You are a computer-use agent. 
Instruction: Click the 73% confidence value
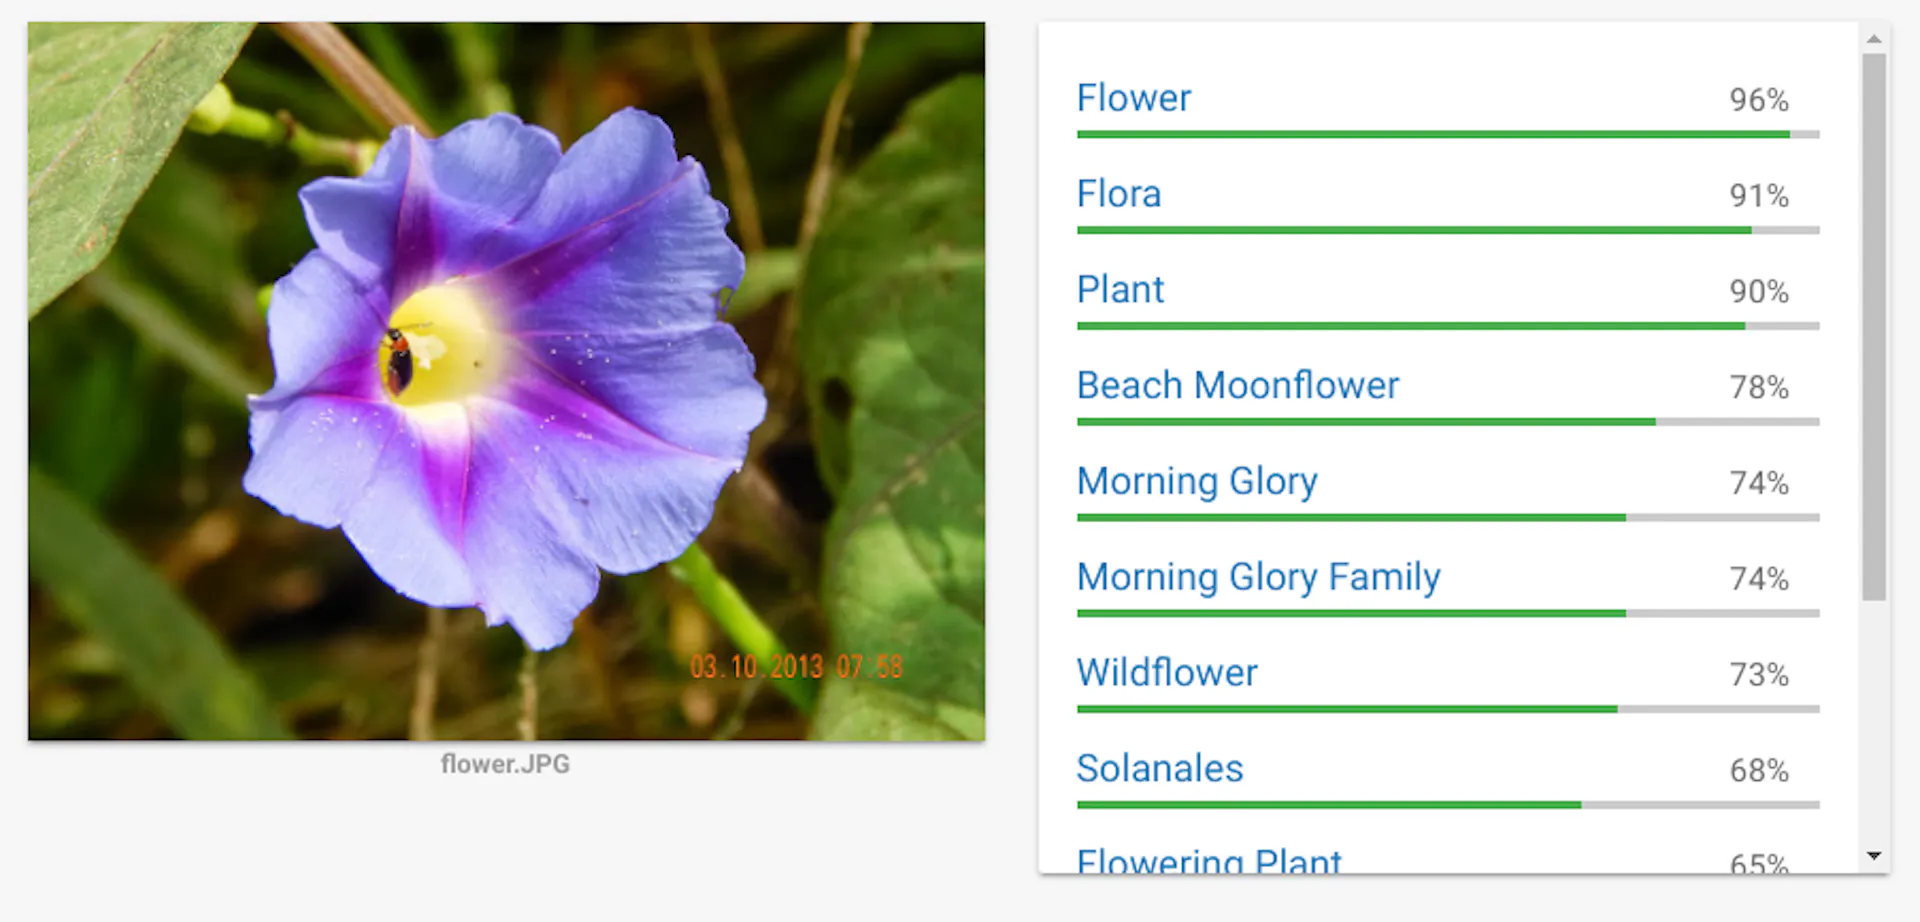pyautogui.click(x=1759, y=675)
